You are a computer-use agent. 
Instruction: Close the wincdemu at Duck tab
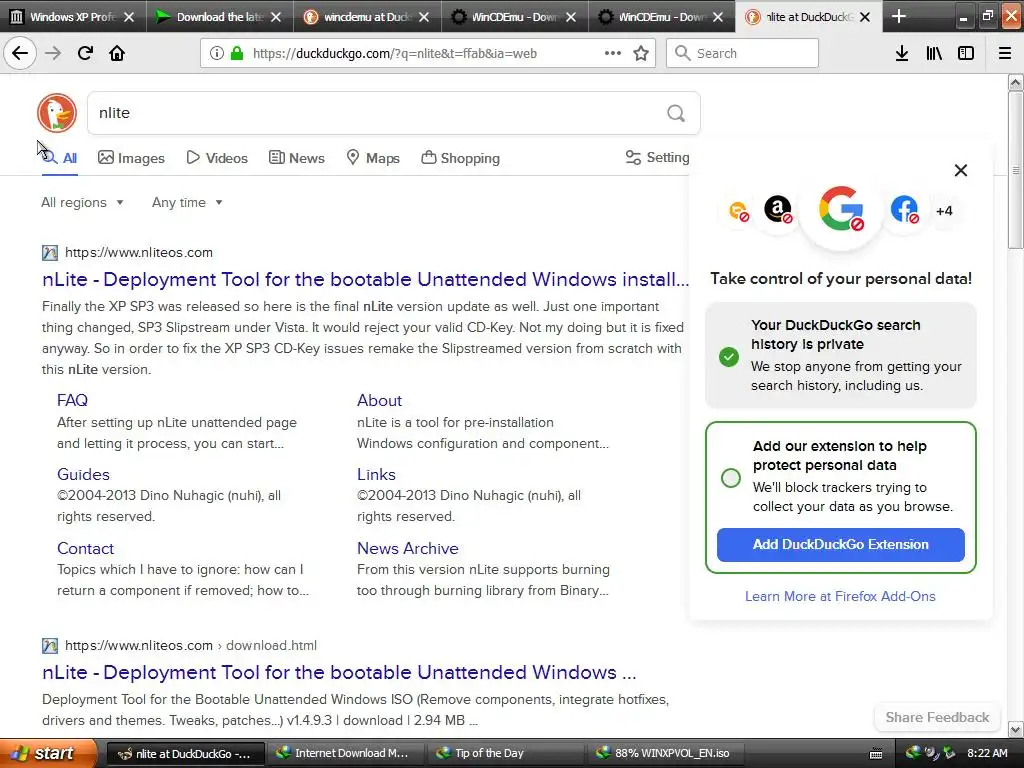424,17
